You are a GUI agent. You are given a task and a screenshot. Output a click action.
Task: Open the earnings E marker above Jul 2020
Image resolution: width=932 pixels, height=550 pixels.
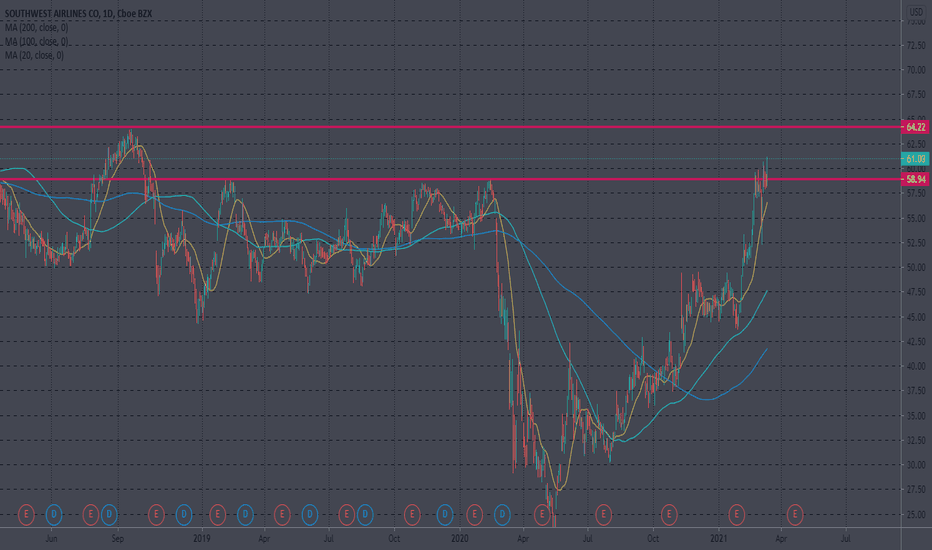pyautogui.click(x=603, y=514)
